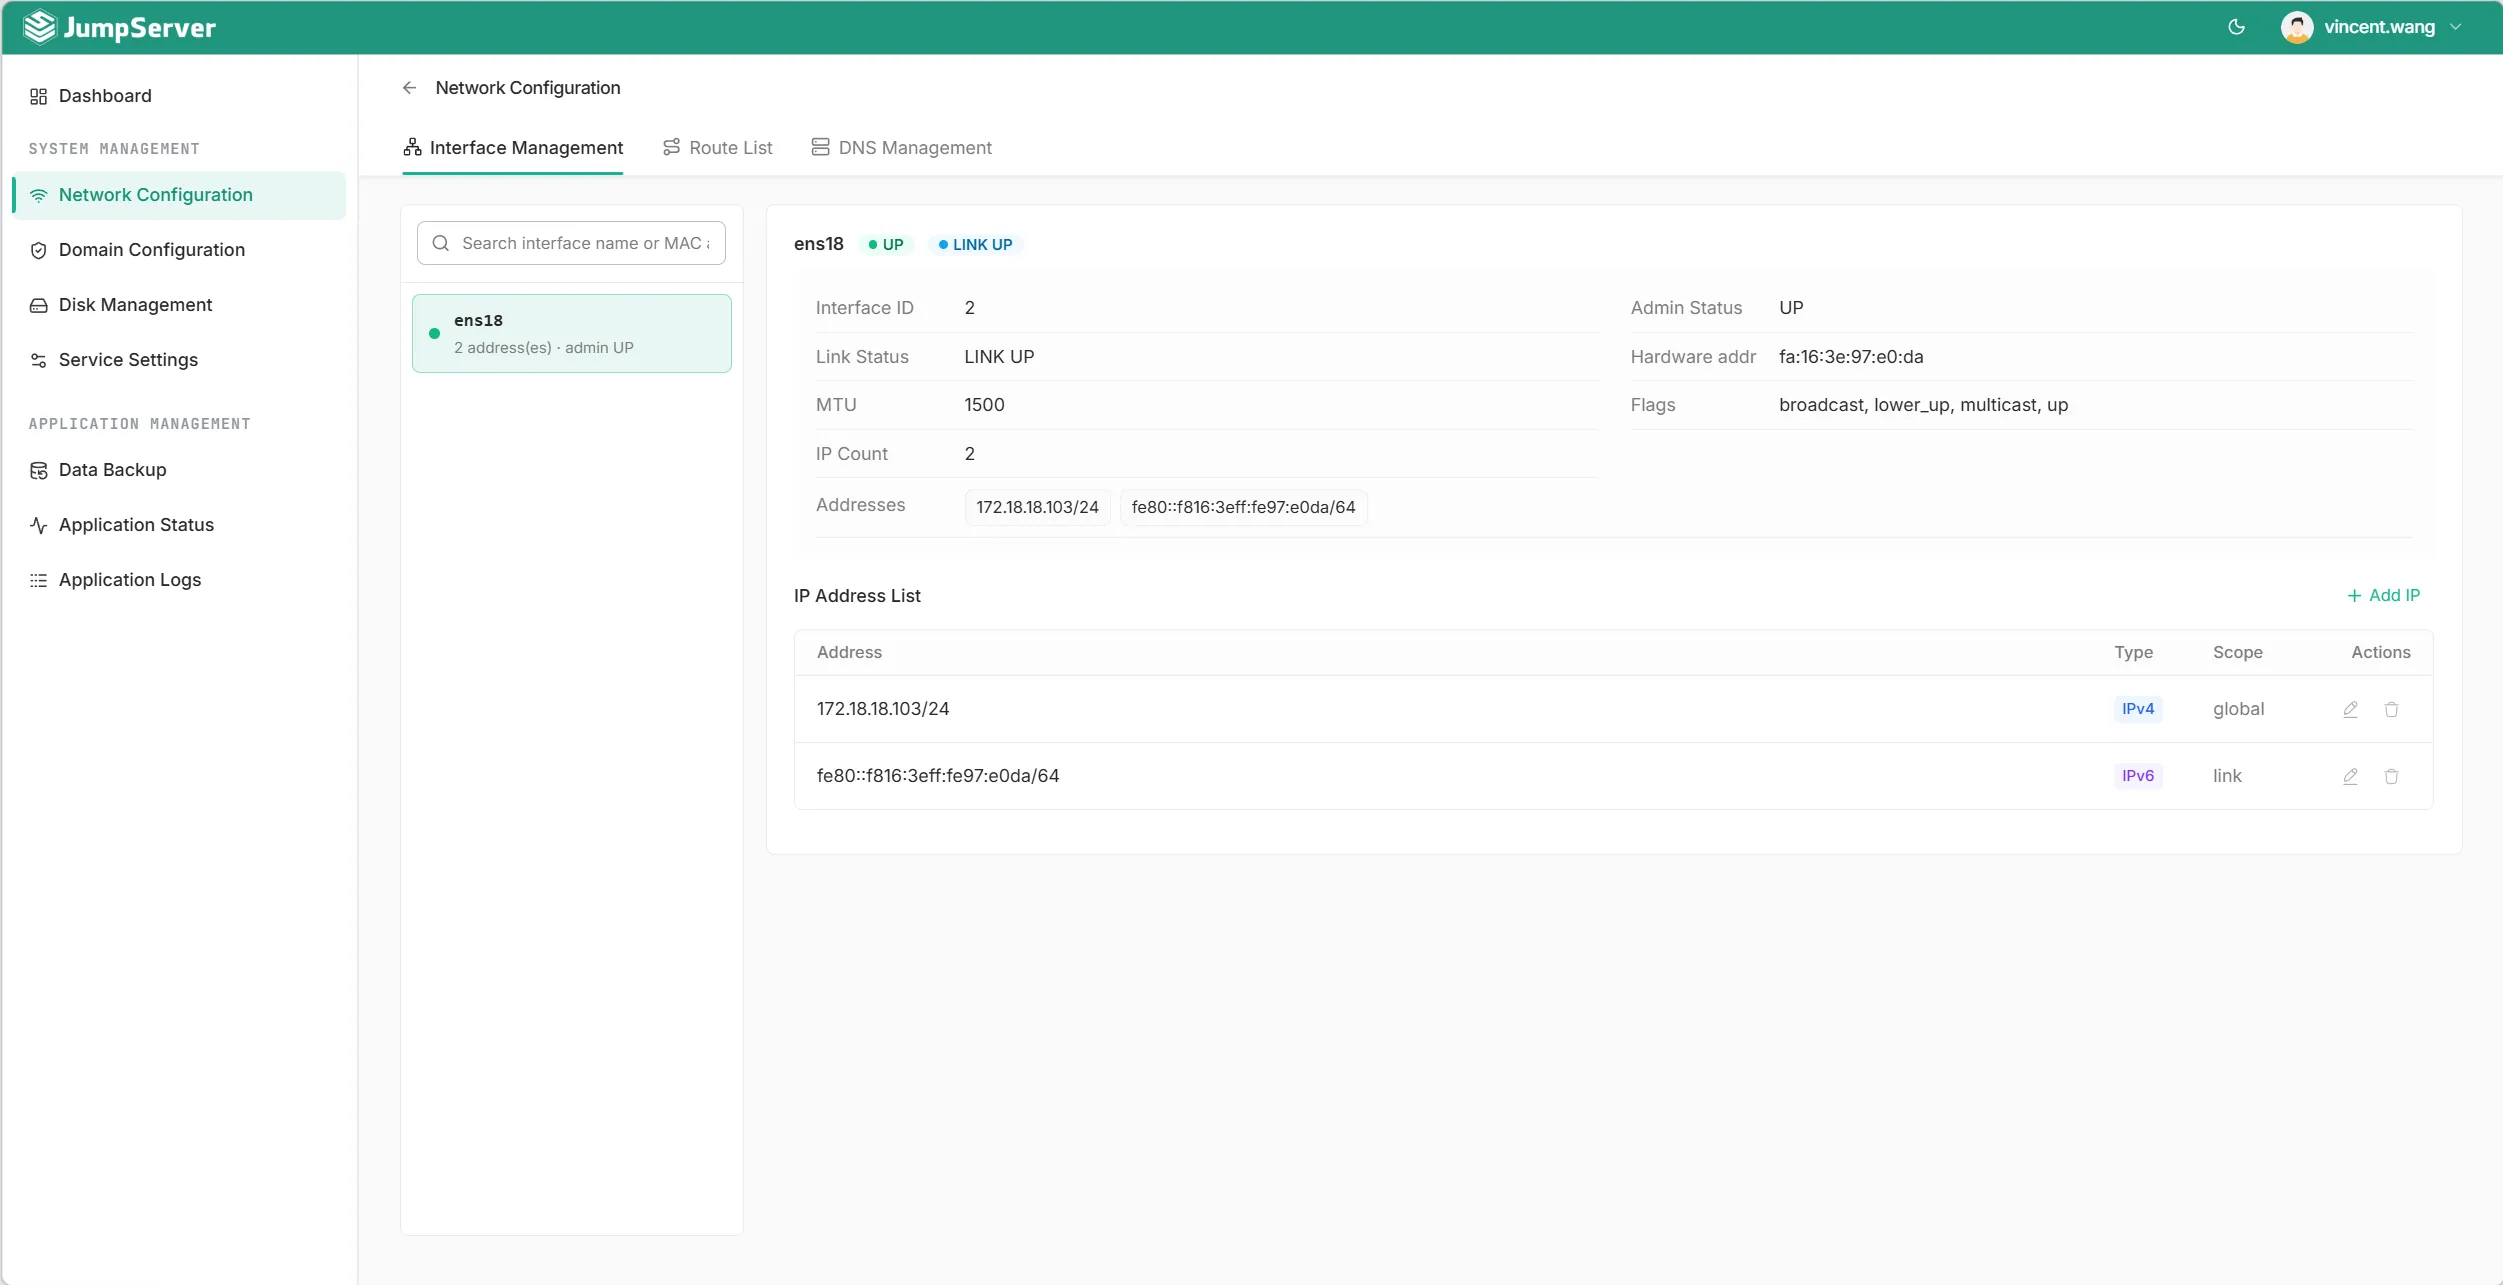Click hardware address fa:16:3e:97:e0:da
The height and width of the screenshot is (1285, 2503).
1850,357
